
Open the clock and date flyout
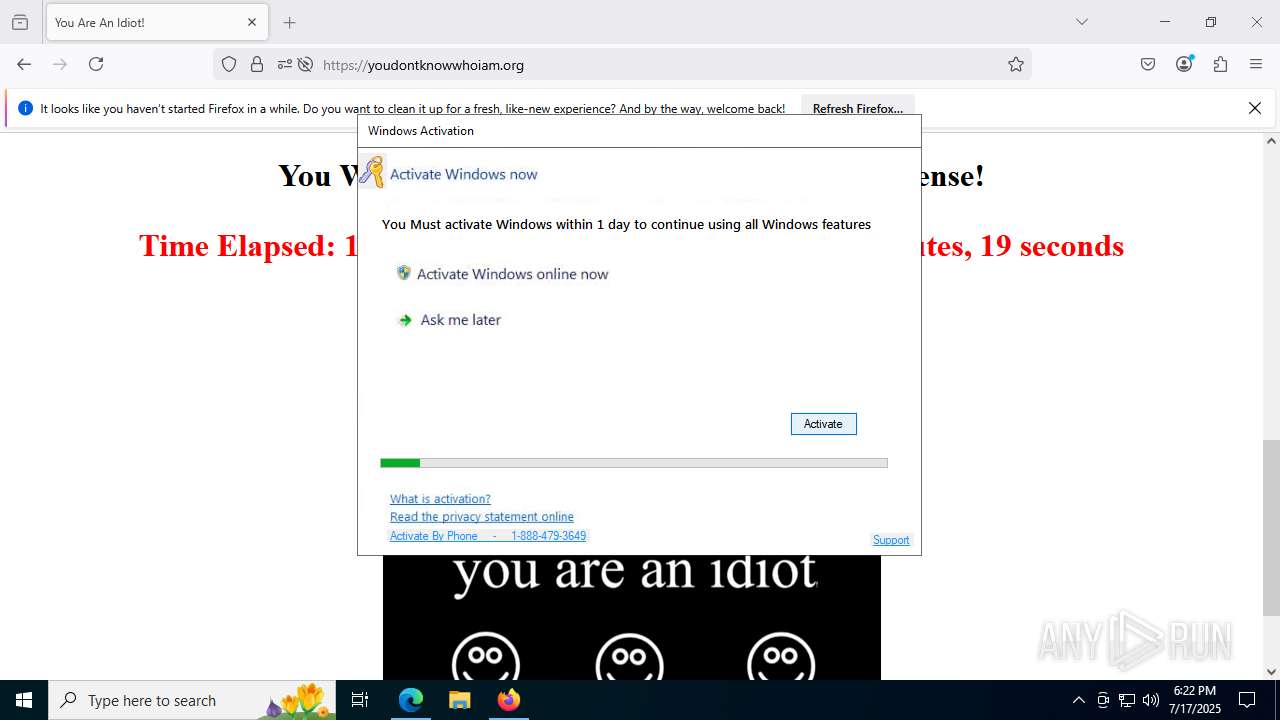[1195, 700]
